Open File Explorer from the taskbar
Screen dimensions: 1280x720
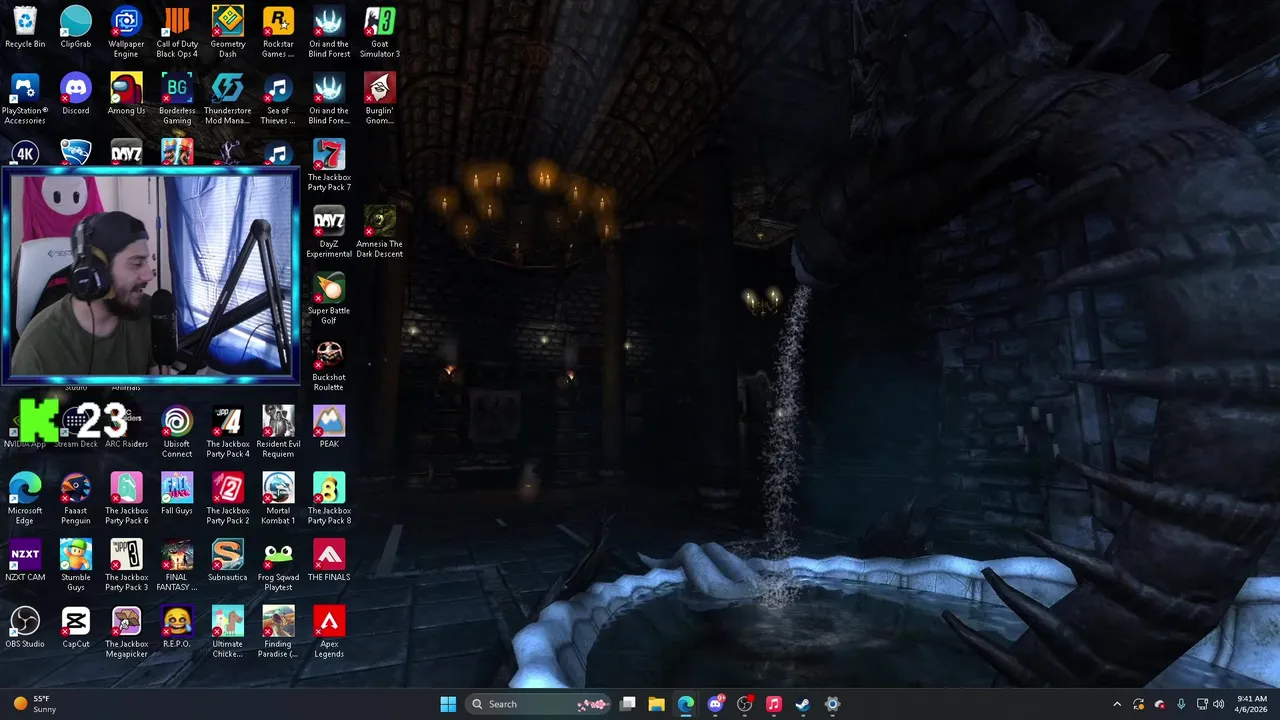[657, 704]
